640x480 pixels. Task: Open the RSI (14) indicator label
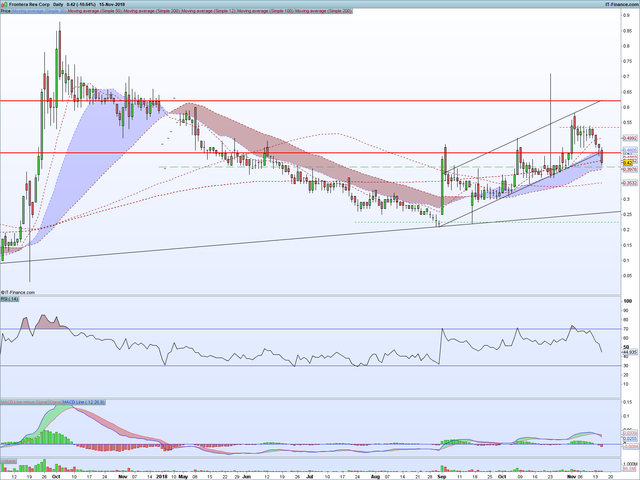tap(9, 299)
